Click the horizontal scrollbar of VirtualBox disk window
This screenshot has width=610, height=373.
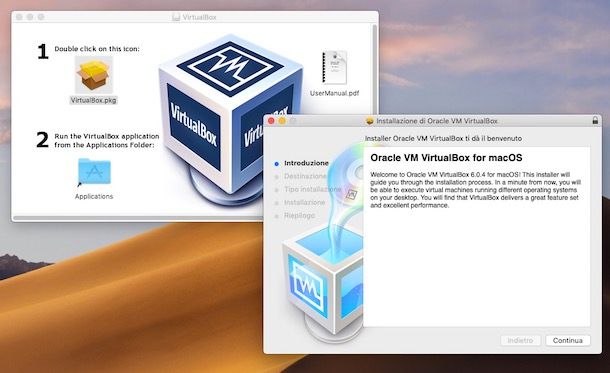pyautogui.click(x=138, y=217)
